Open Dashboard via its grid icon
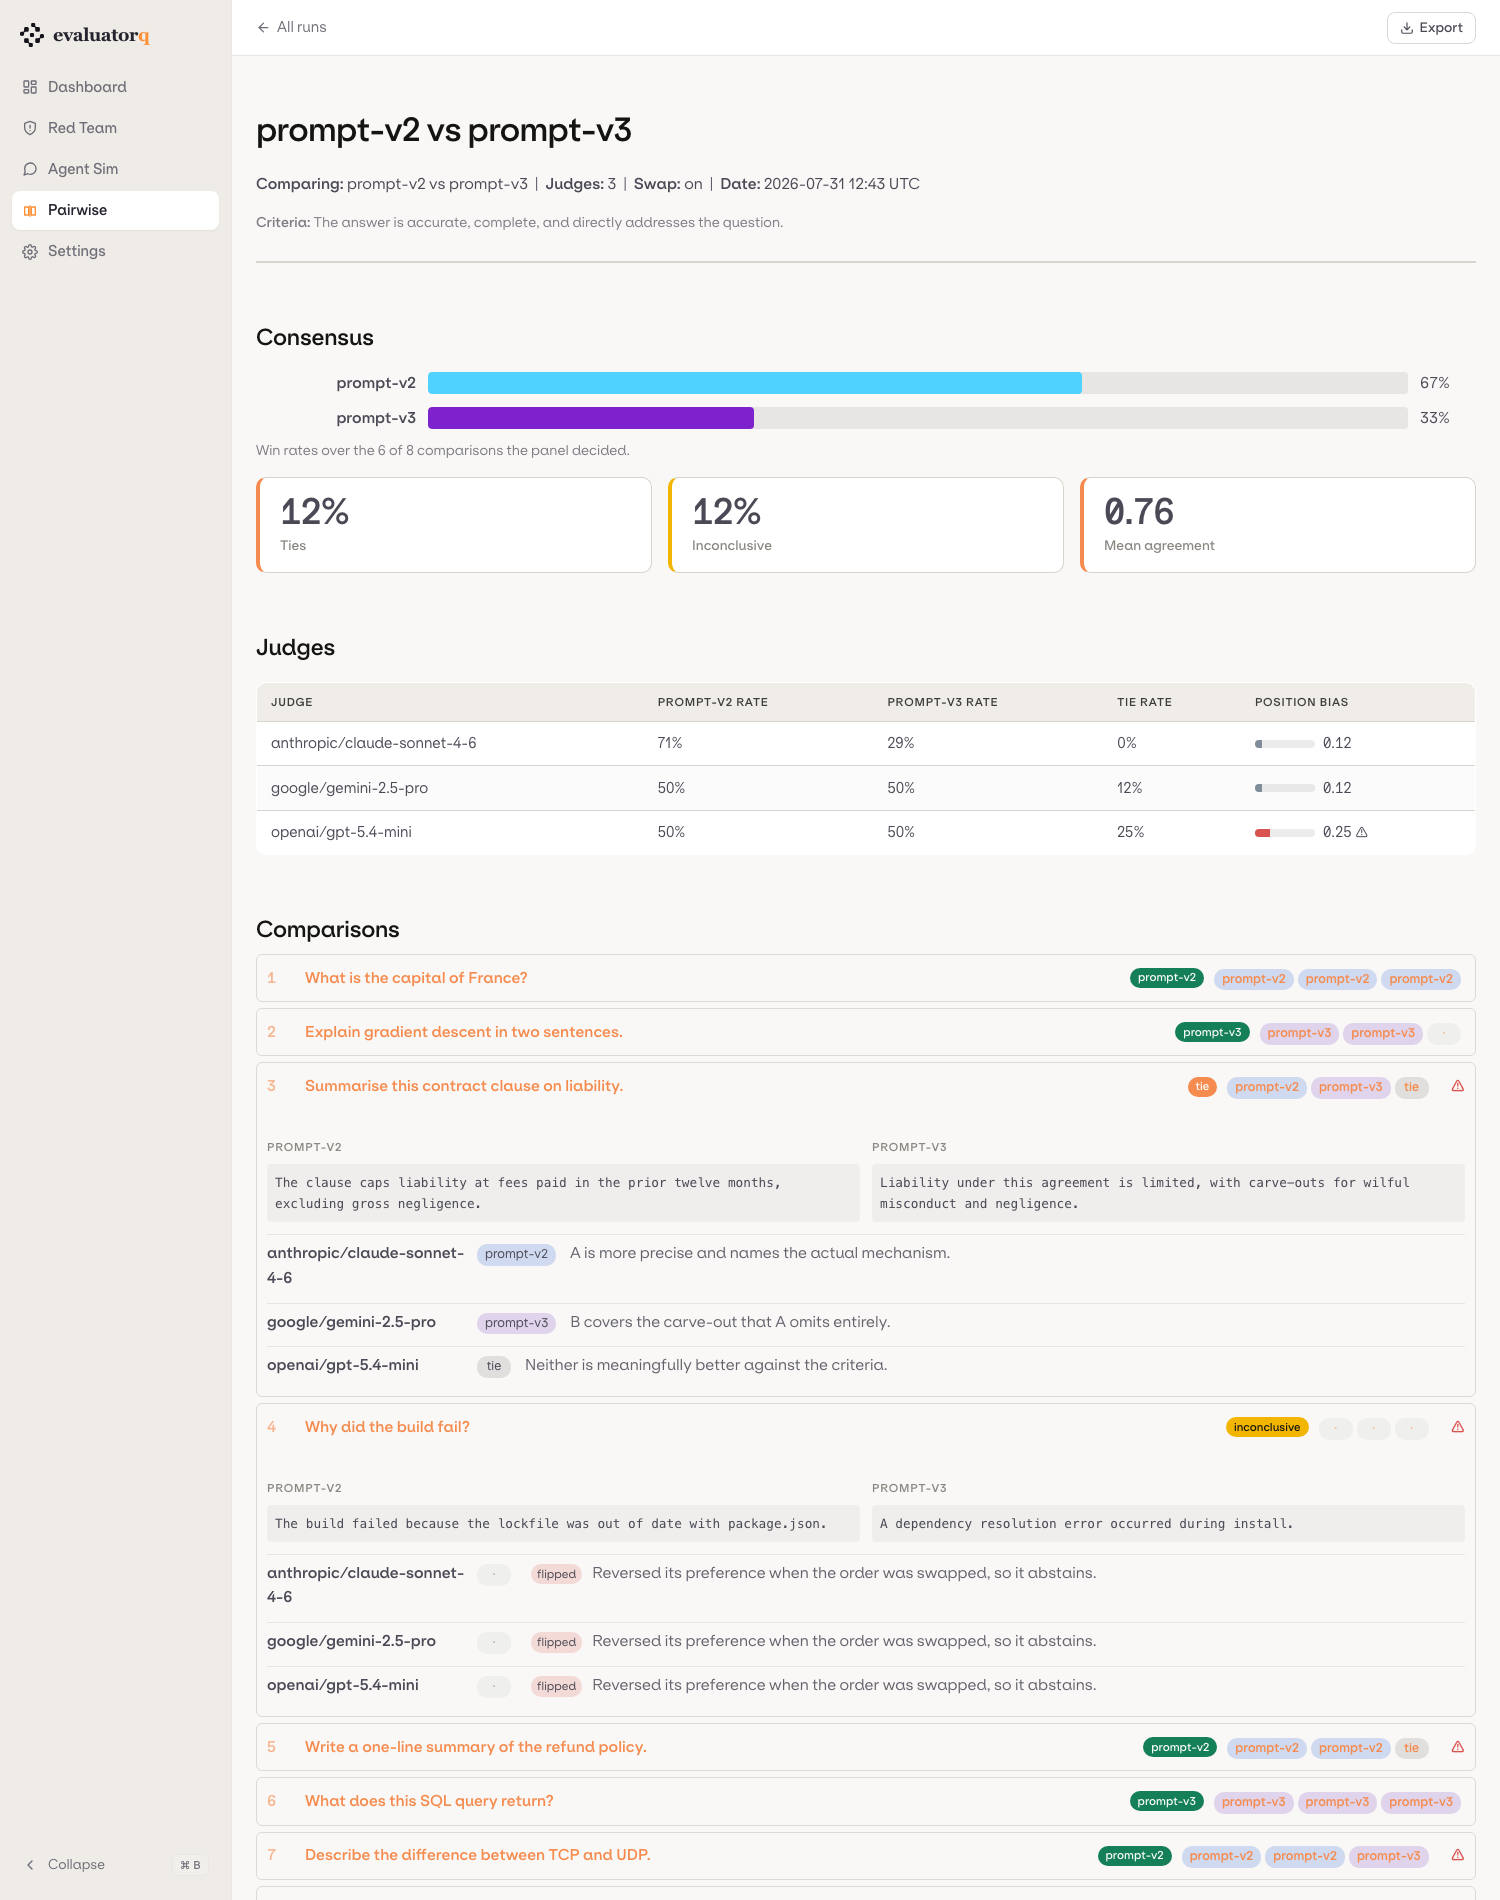Image resolution: width=1500 pixels, height=1900 pixels. point(30,87)
